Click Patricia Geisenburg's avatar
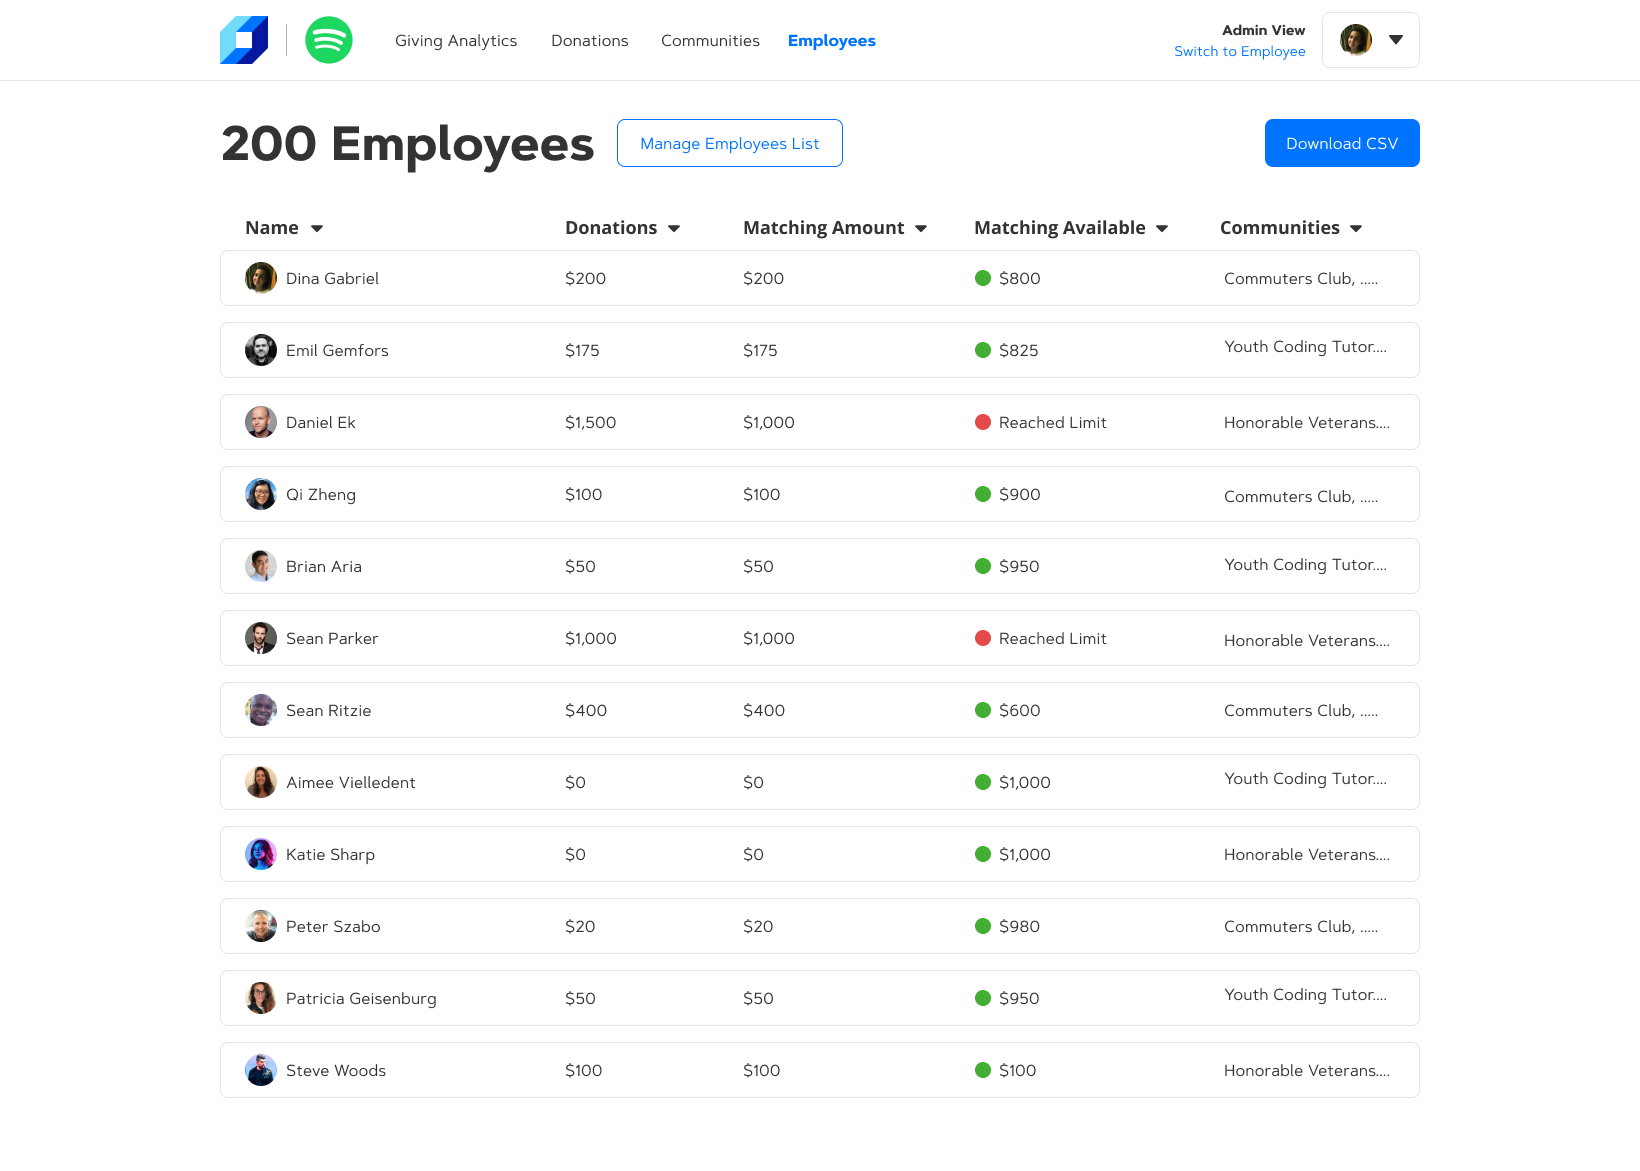This screenshot has width=1640, height=1171. 261,998
